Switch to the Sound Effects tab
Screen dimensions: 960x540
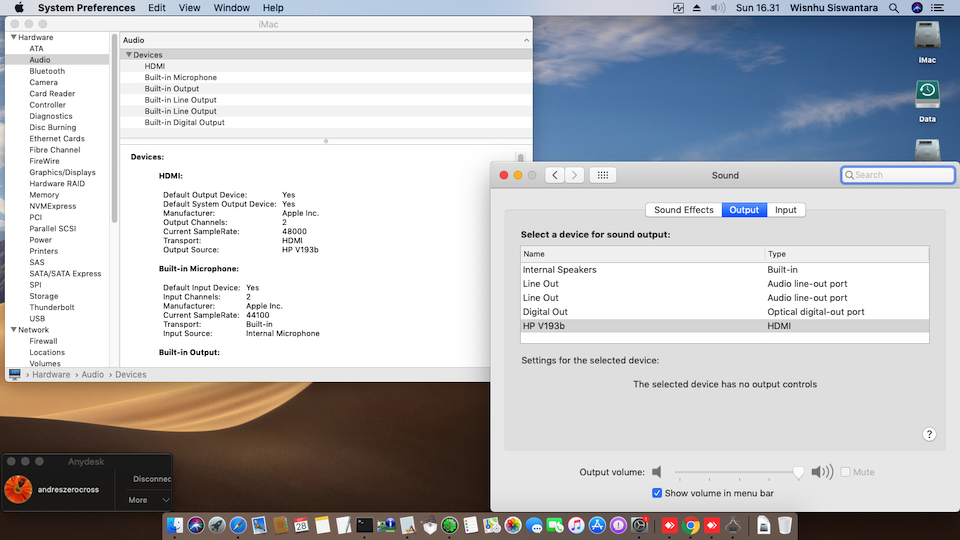684,210
